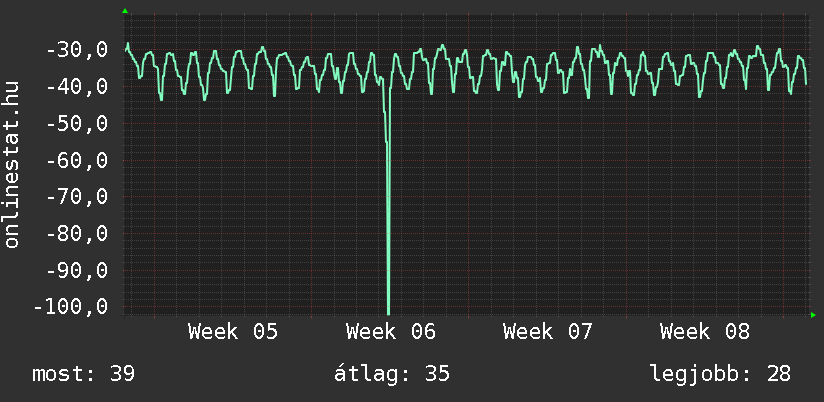Click the "most: 39" current value
824x402 pixels.
tap(84, 374)
